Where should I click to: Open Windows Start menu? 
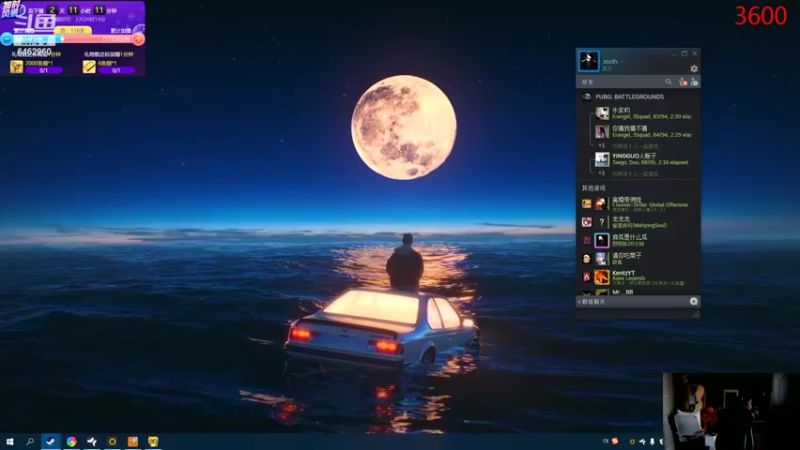pyautogui.click(x=9, y=442)
